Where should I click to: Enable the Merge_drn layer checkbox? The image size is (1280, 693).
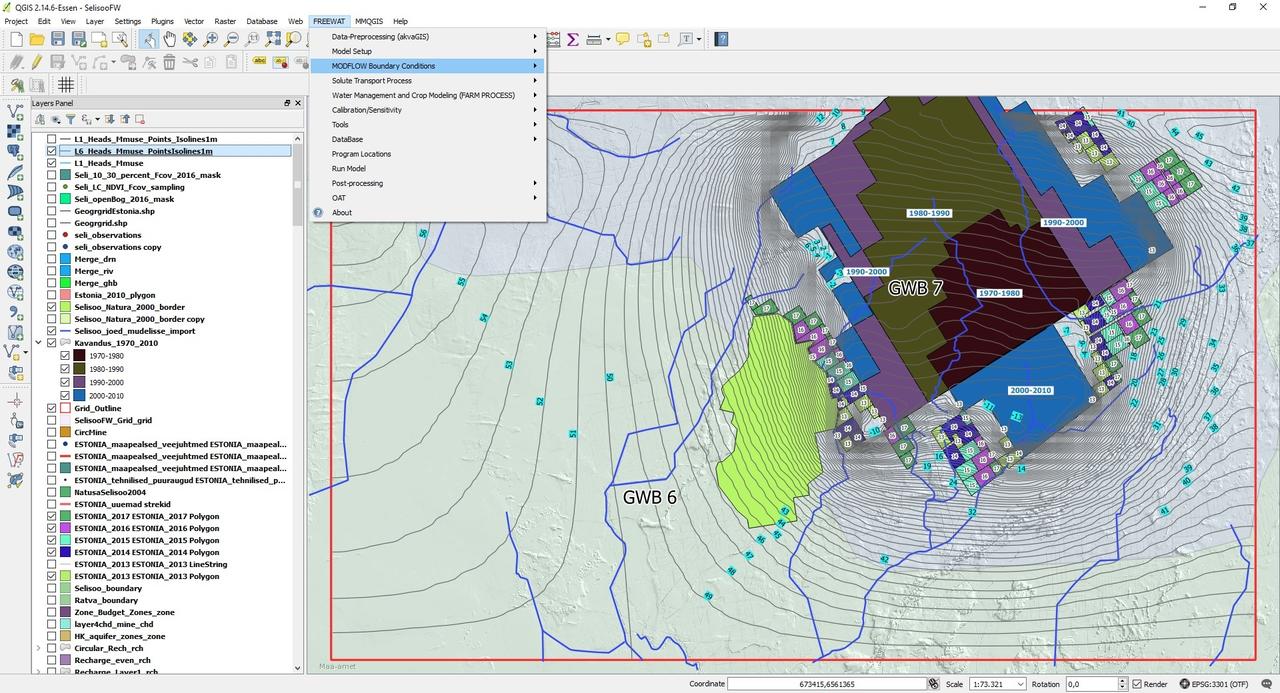tap(52, 259)
